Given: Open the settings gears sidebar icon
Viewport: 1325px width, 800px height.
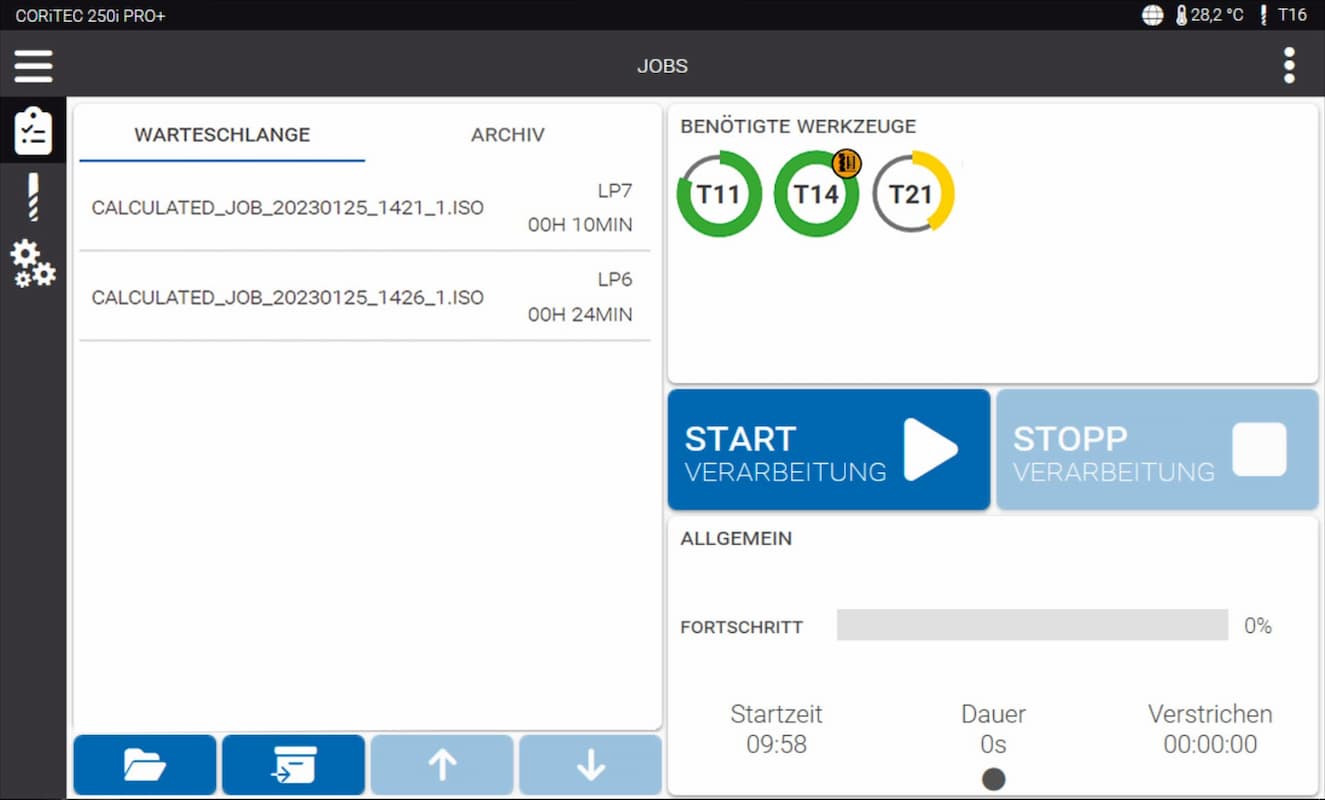Looking at the screenshot, I should pos(33,264).
